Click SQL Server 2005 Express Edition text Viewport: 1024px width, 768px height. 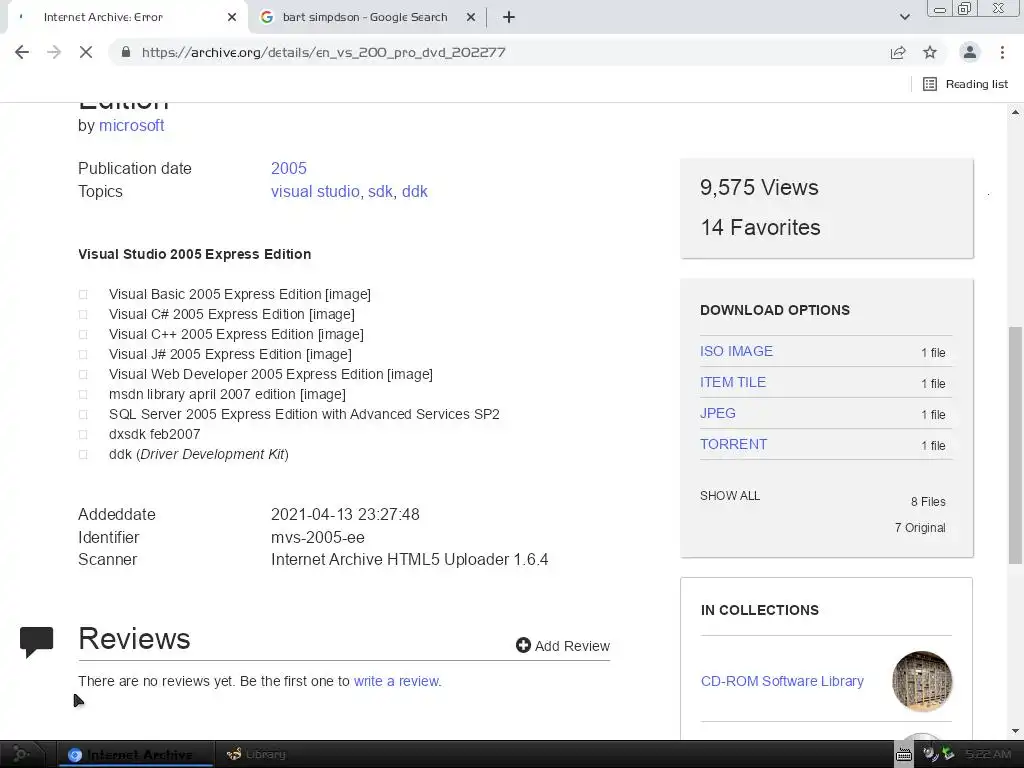304,414
